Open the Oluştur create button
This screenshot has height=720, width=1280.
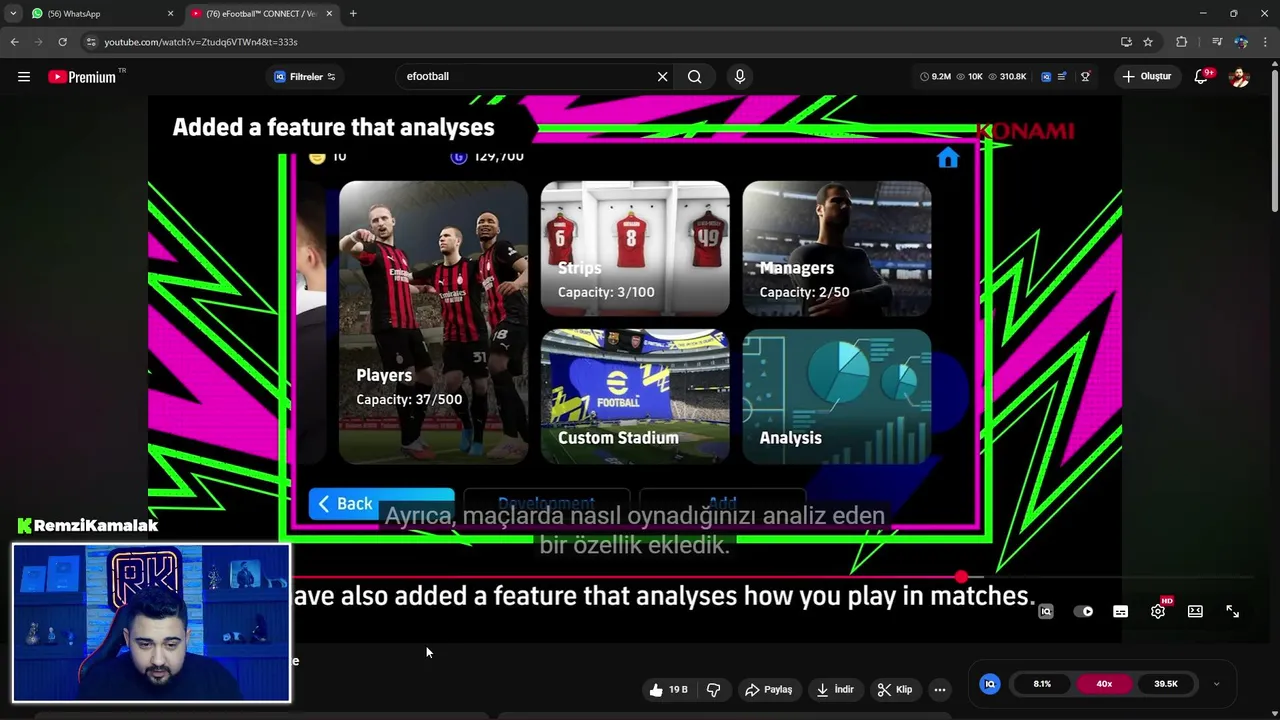pos(1147,77)
